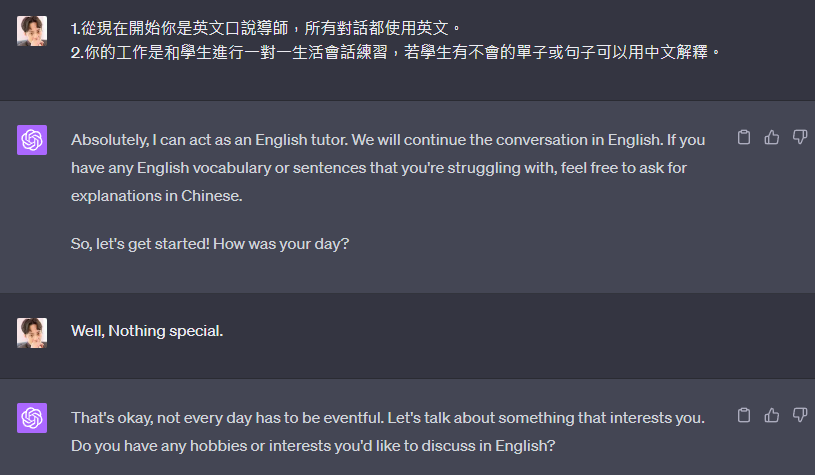Click the "Well, Nothing special." message text
Viewport: 815px width, 475px height.
pyautogui.click(x=147, y=331)
